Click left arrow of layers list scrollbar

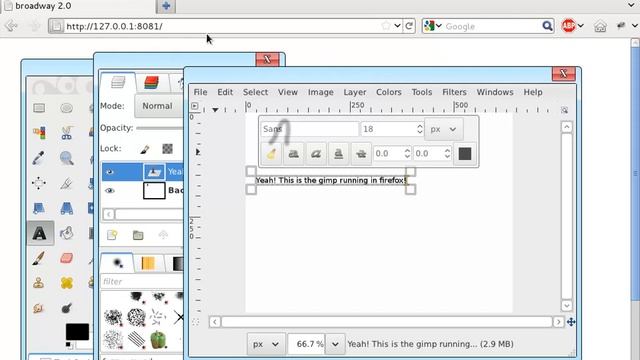click(109, 214)
